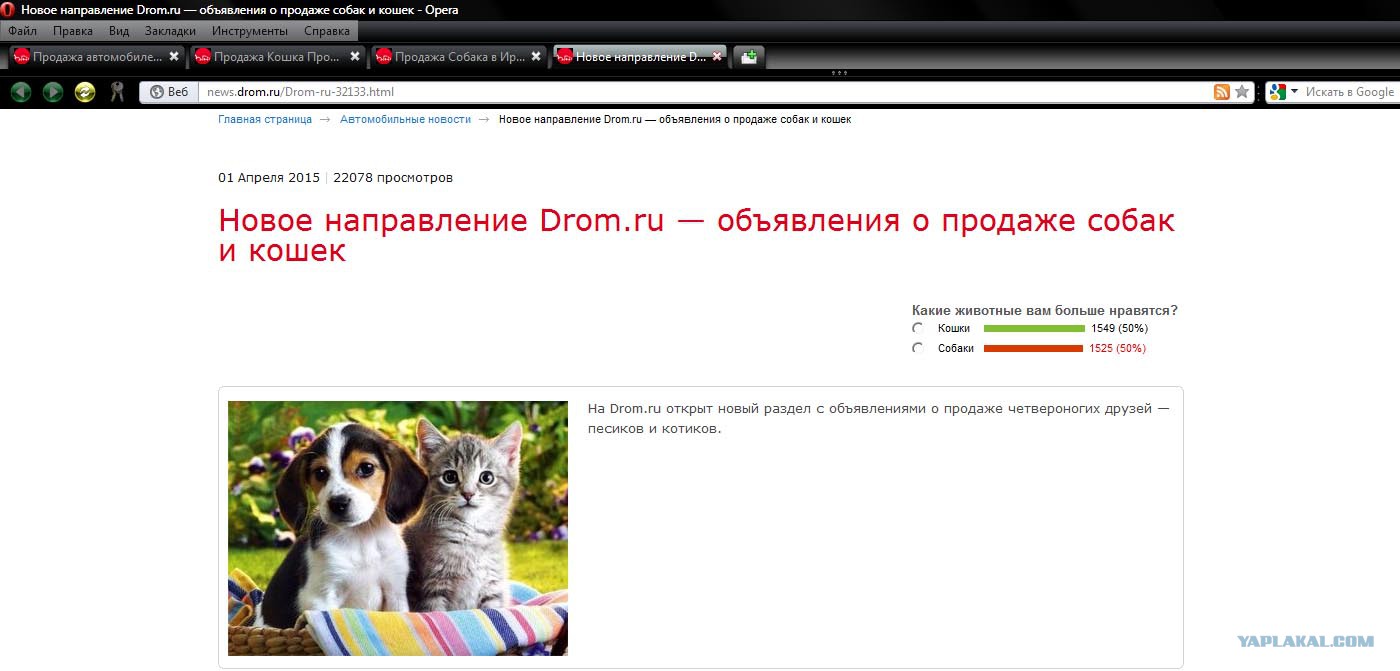Click the Opera logo in title bar
The height and width of the screenshot is (671, 1400).
(x=9, y=9)
